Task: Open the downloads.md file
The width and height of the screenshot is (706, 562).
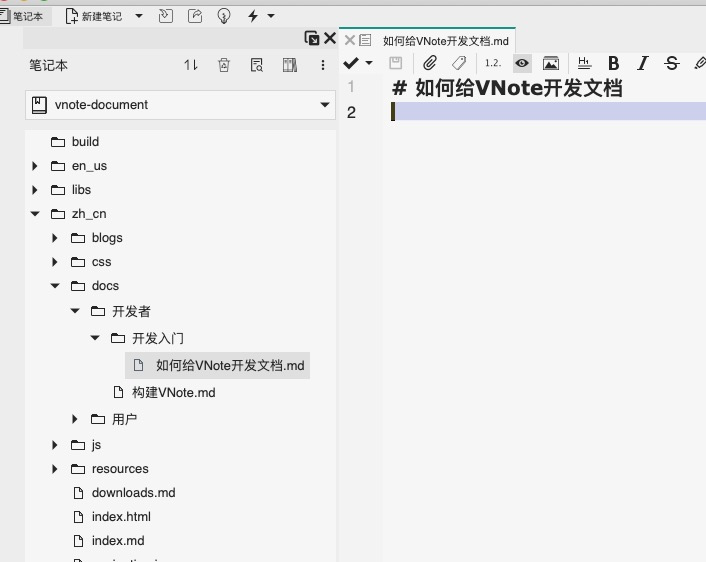Action: 133,493
